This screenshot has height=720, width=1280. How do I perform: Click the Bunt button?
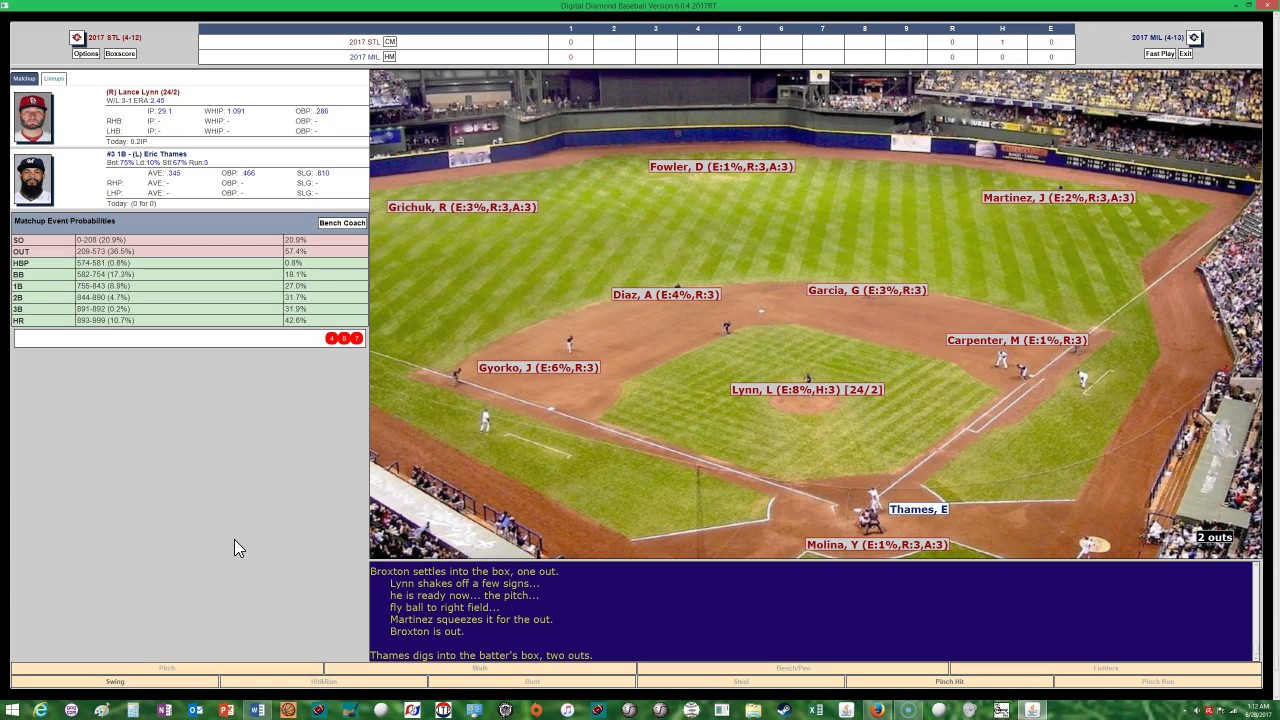click(x=532, y=682)
